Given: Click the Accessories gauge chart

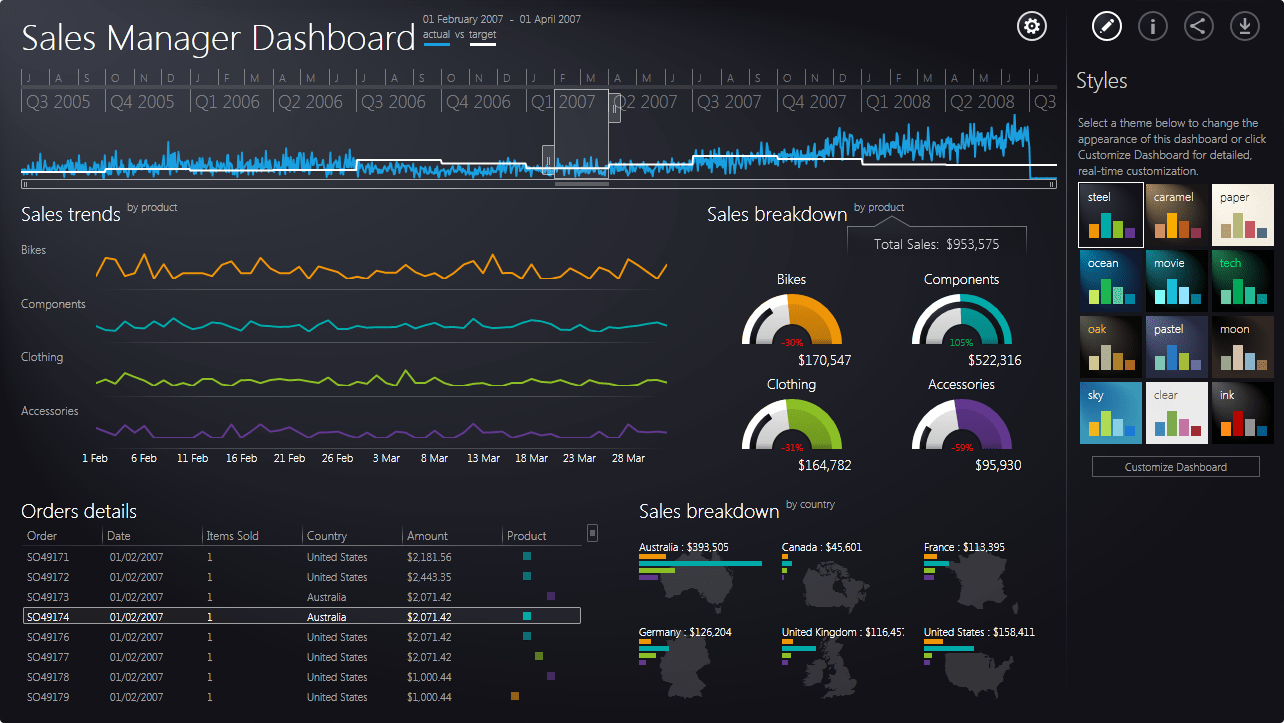Looking at the screenshot, I should tap(962, 425).
